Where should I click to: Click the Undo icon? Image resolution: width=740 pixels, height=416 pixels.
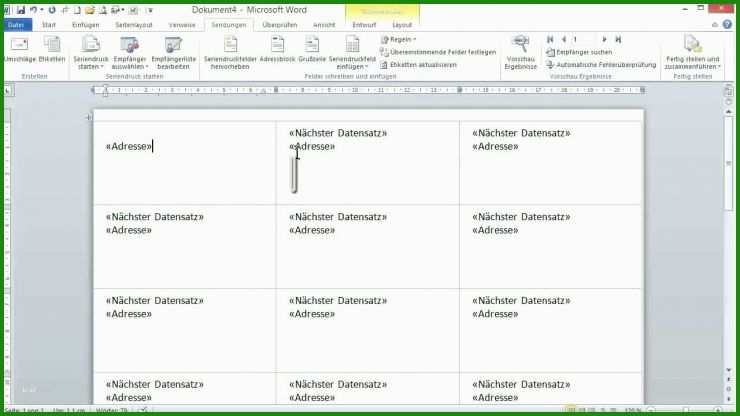[x=34, y=9]
